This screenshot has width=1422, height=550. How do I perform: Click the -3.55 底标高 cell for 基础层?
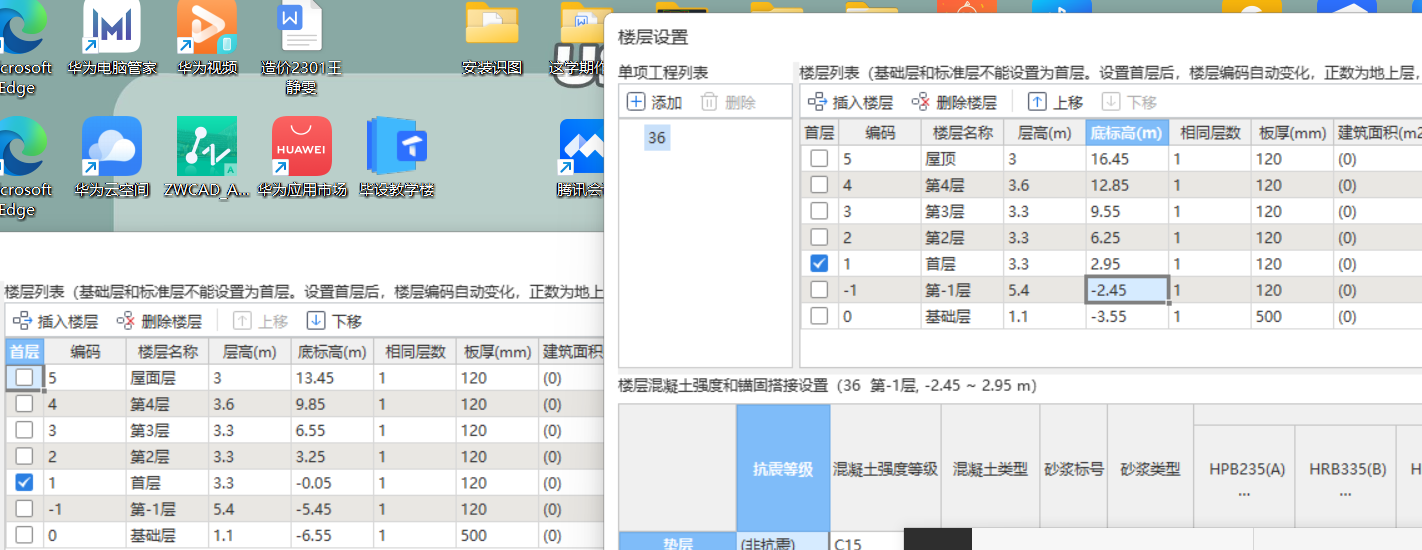point(1127,316)
